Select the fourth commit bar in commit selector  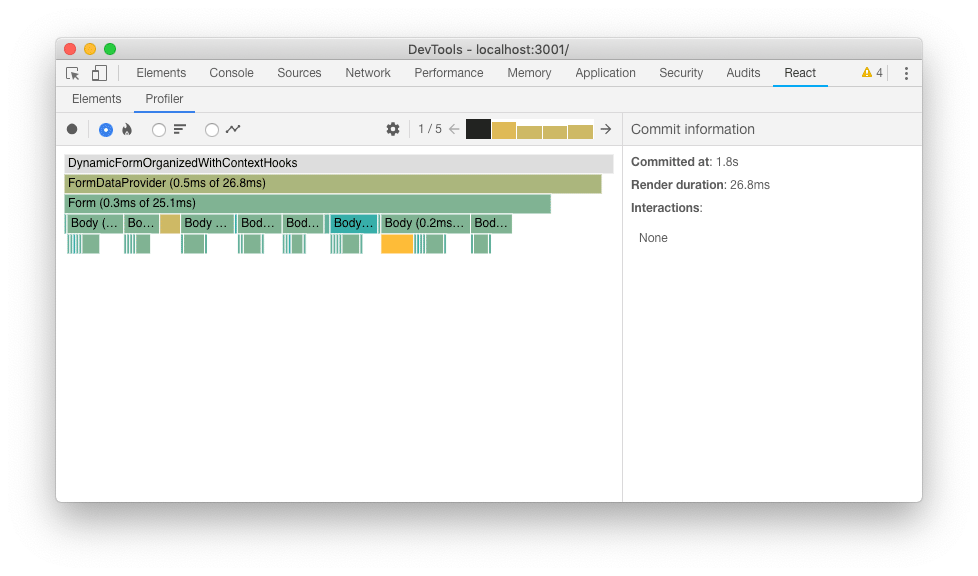(x=556, y=129)
